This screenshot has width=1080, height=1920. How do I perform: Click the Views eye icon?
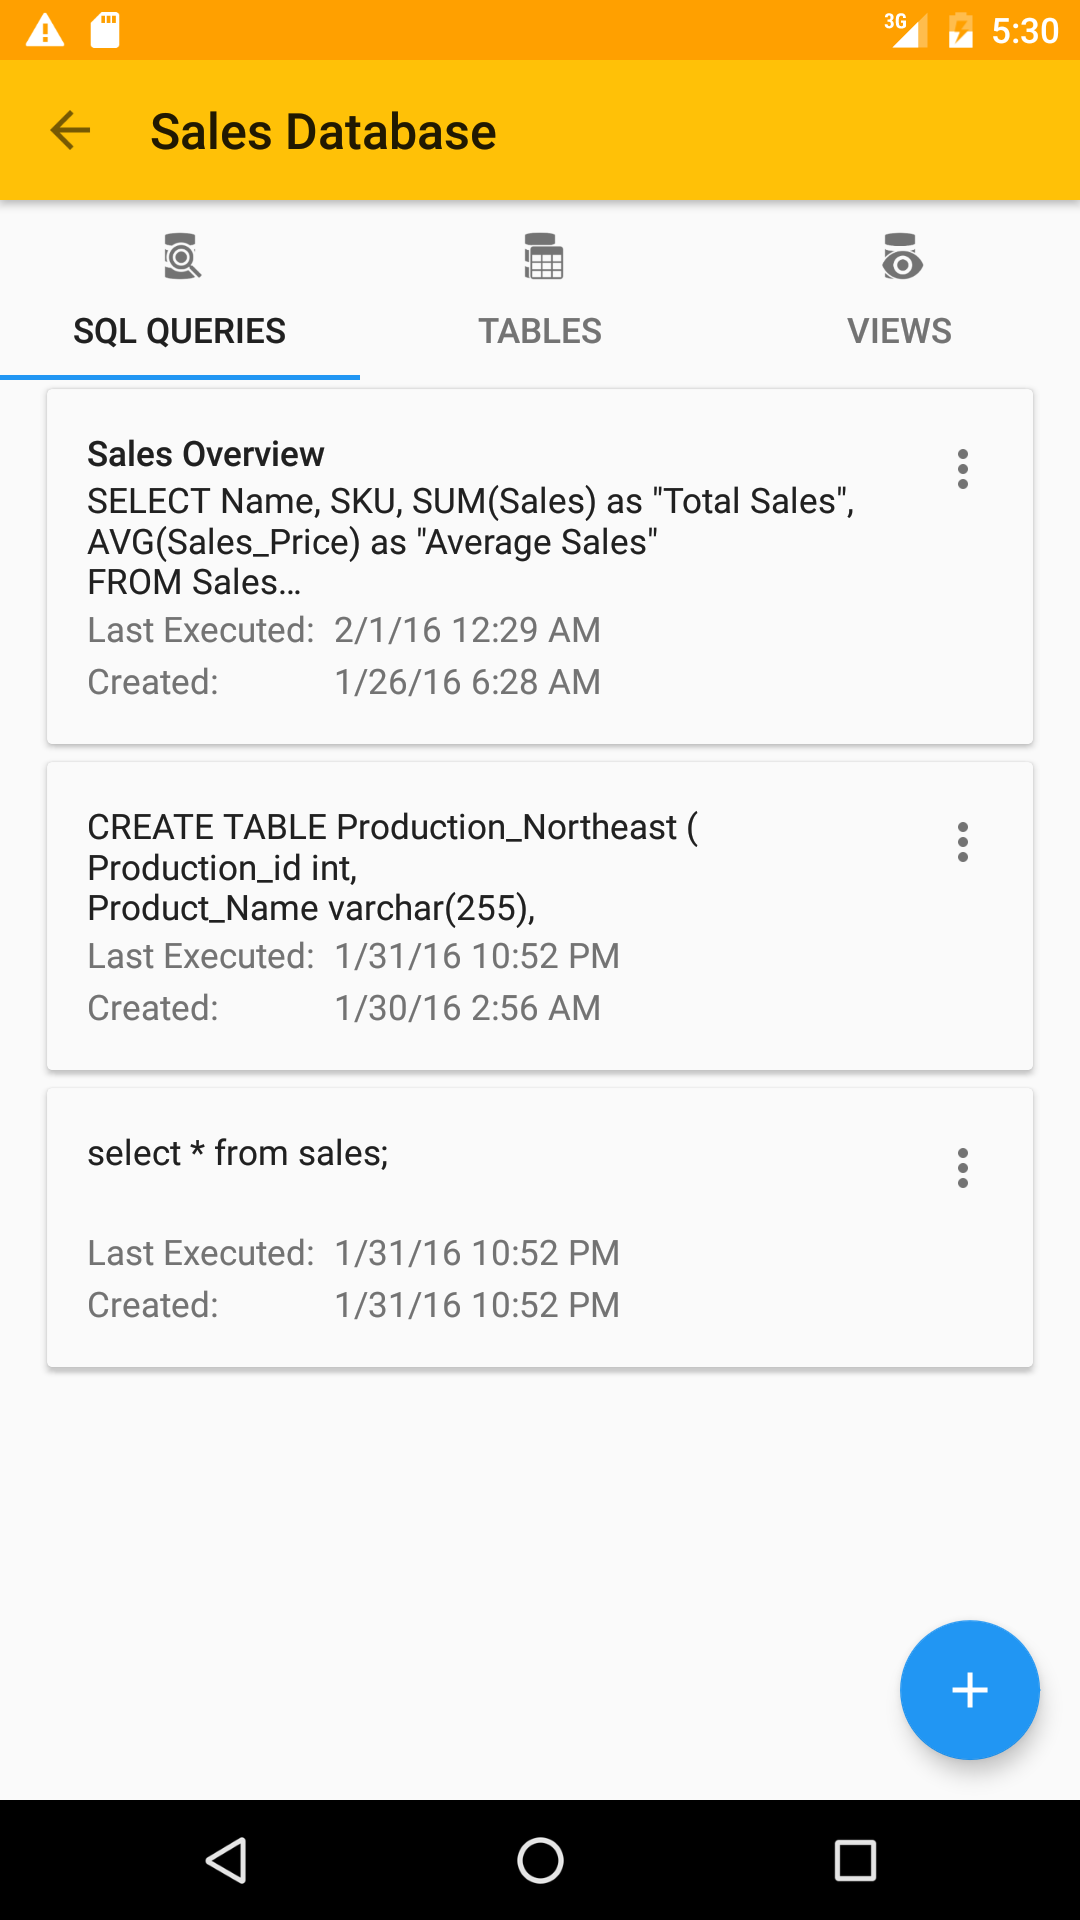click(x=901, y=257)
